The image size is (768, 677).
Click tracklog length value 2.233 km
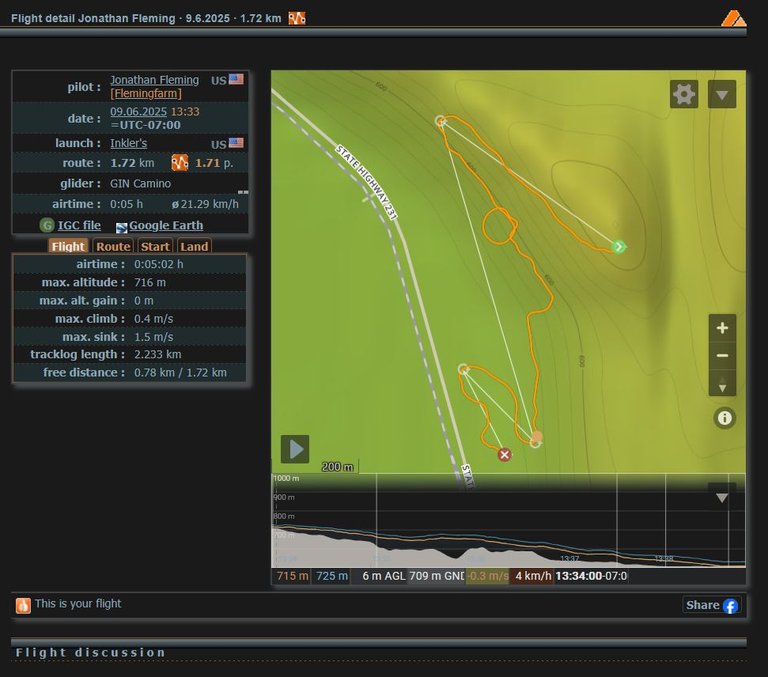pyautogui.click(x=158, y=354)
